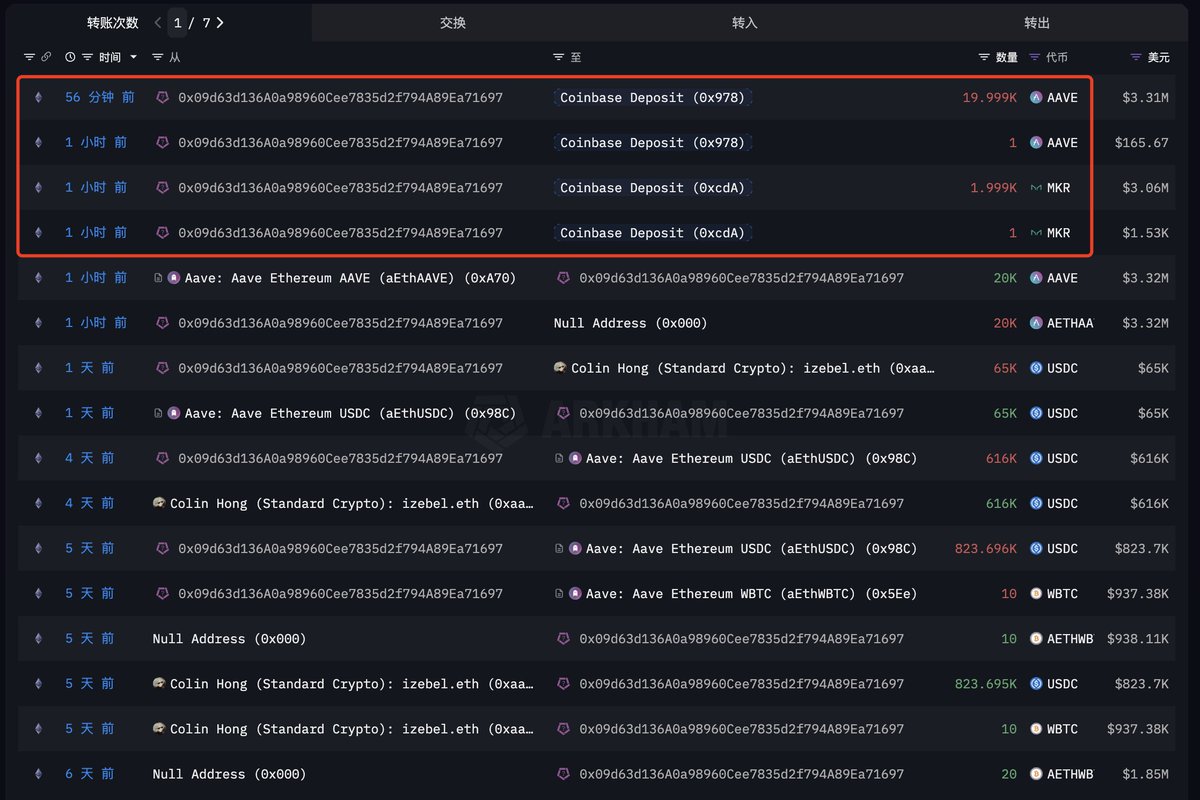Switch to the 转出 tab
This screenshot has height=800, width=1200.
1037,22
